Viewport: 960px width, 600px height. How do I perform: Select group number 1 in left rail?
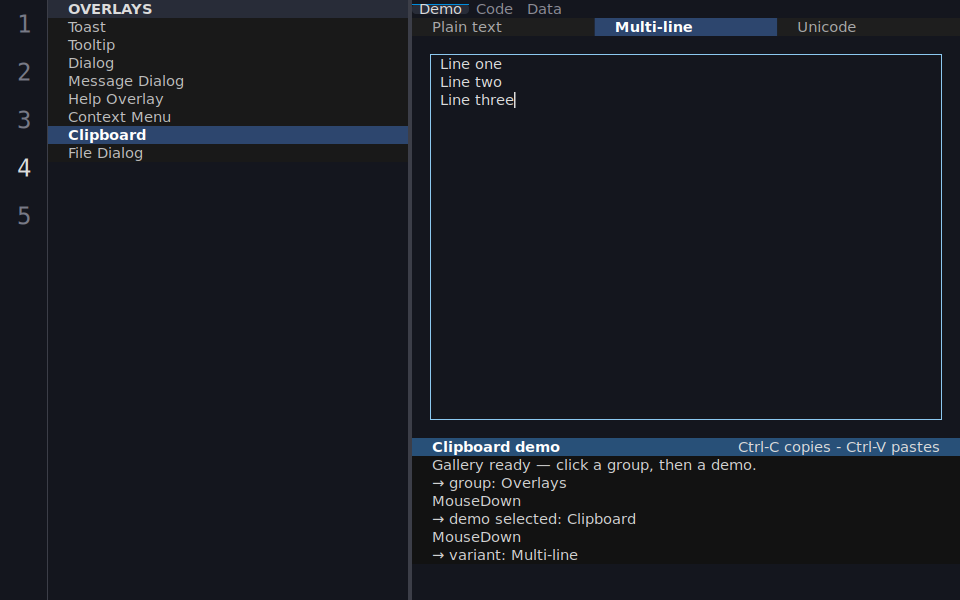pos(24,24)
